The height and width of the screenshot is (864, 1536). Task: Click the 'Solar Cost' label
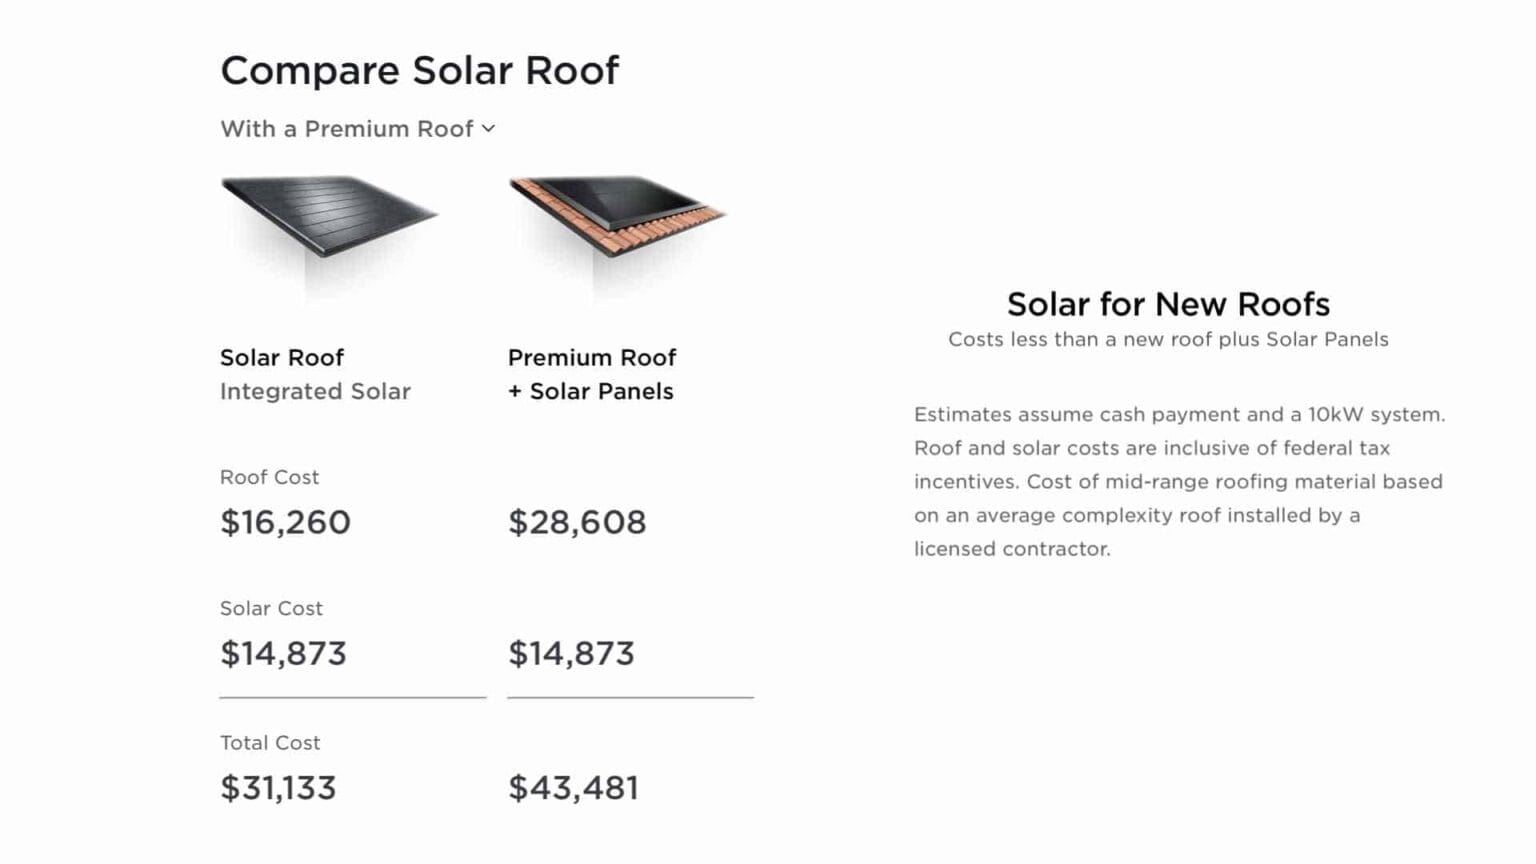(x=271, y=608)
